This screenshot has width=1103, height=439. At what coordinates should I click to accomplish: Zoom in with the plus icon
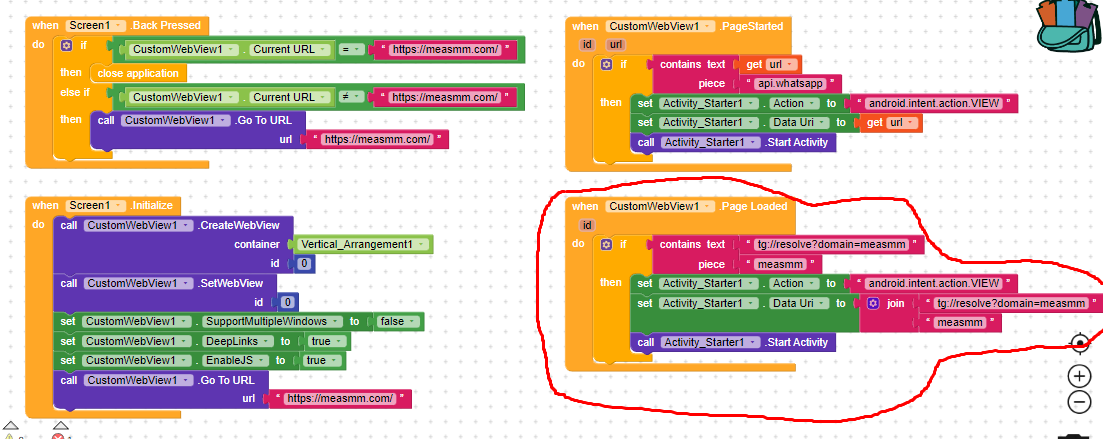tap(1079, 376)
